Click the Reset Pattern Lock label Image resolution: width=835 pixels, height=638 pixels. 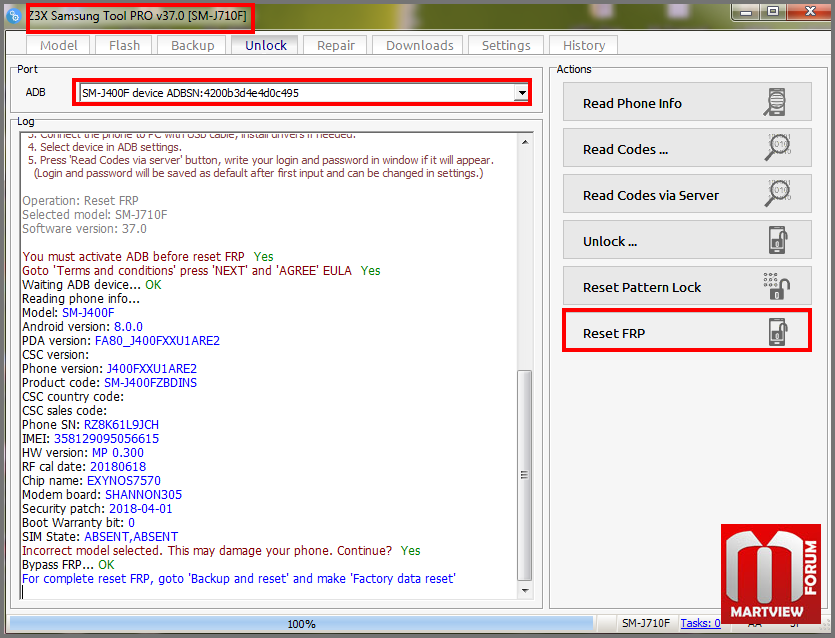(642, 288)
